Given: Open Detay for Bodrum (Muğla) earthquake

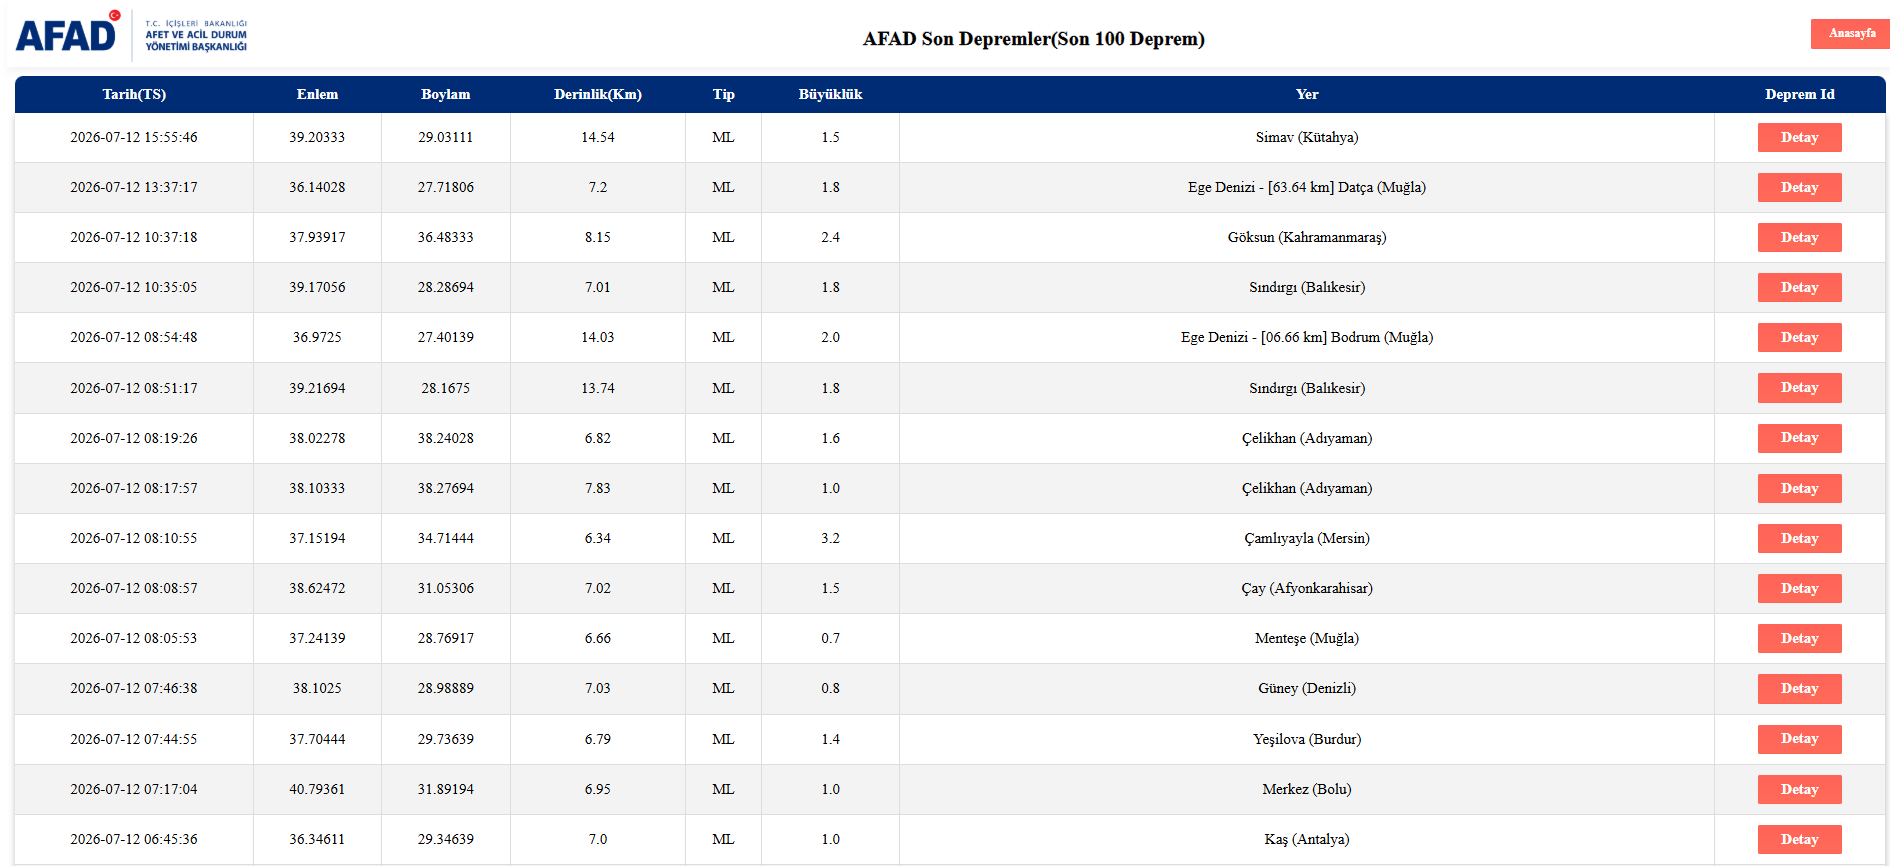Looking at the screenshot, I should (x=1799, y=338).
